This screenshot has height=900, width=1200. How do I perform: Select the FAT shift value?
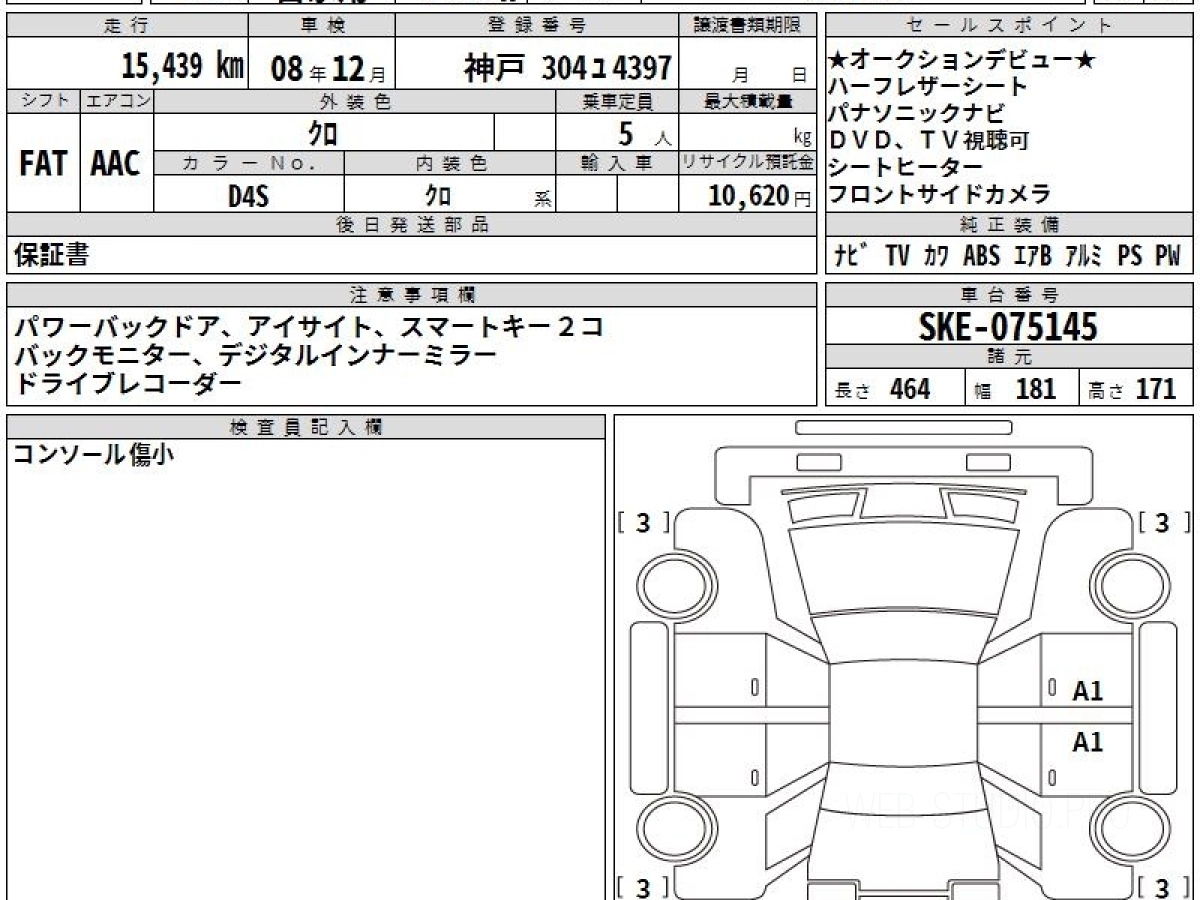coord(43,164)
